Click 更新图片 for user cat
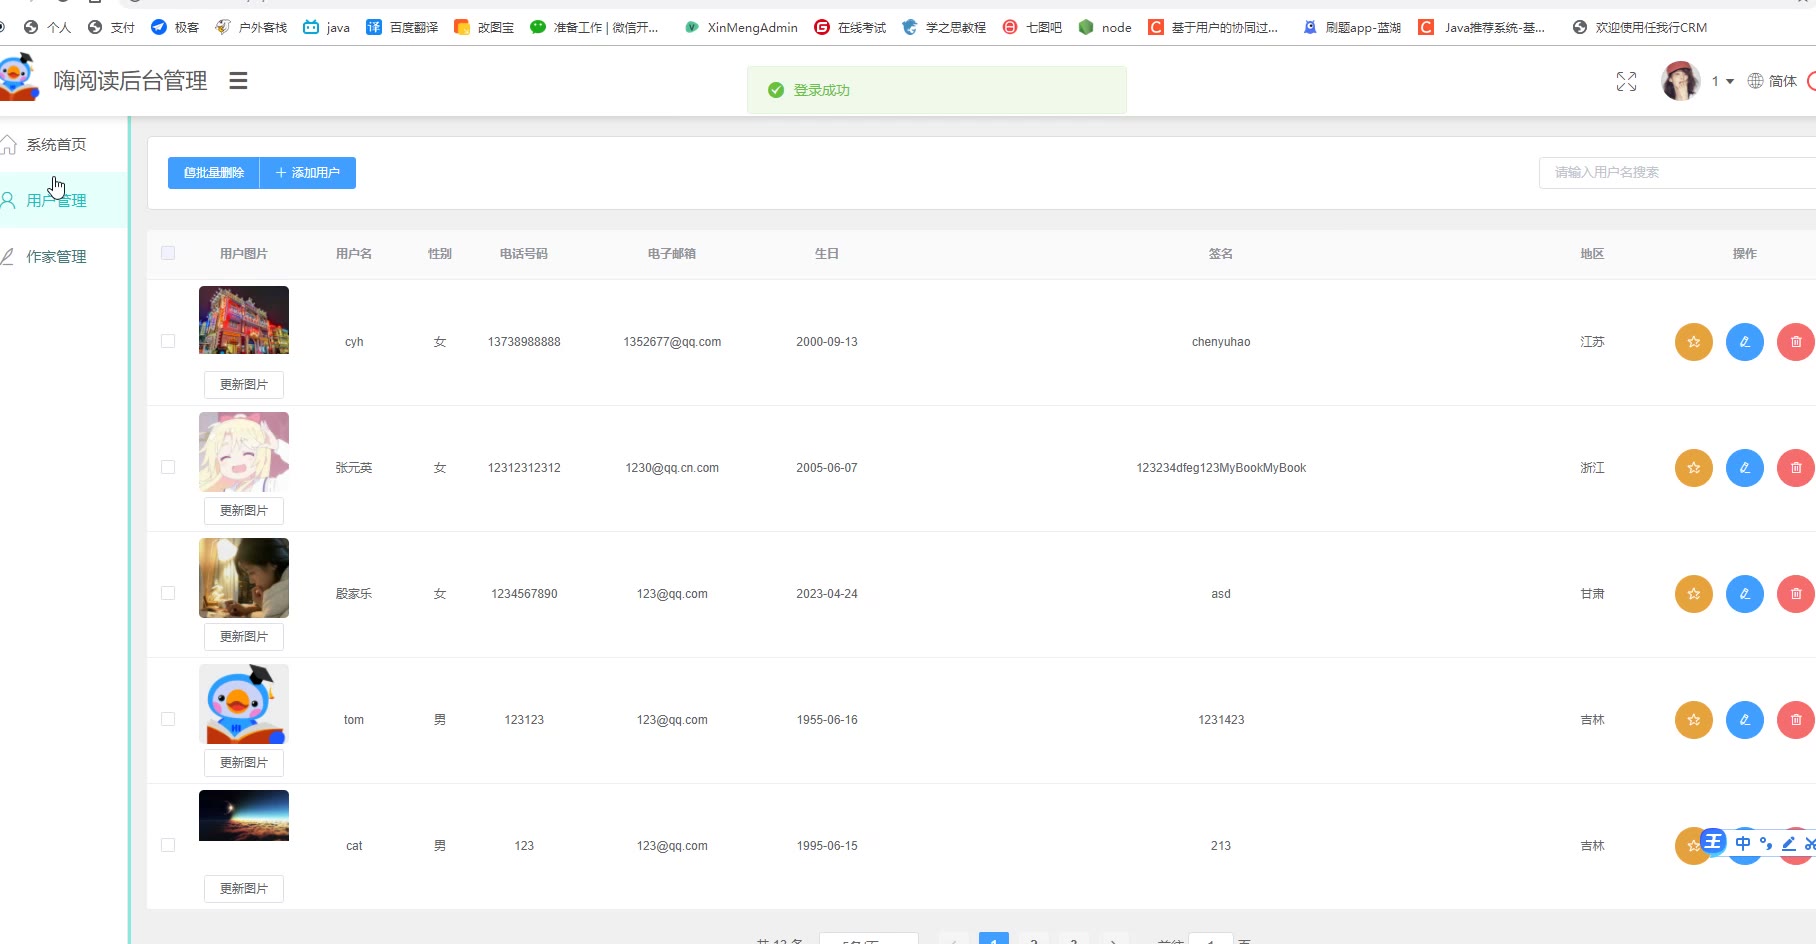Viewport: 1816px width, 944px height. [x=244, y=889]
